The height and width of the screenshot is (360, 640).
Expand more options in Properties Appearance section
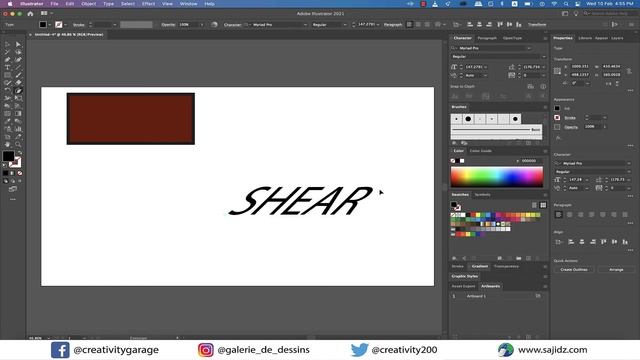point(631,145)
